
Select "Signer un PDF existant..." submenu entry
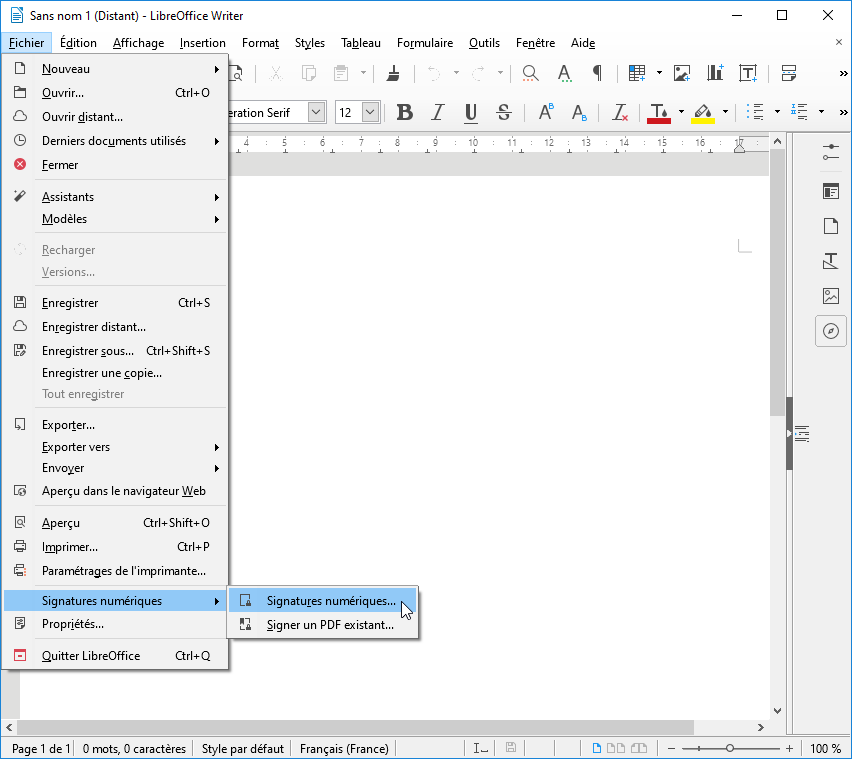pos(330,625)
